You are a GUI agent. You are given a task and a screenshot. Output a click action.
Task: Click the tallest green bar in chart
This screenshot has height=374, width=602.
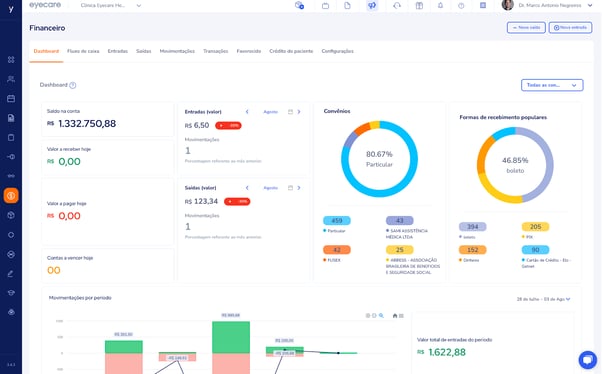pyautogui.click(x=231, y=337)
